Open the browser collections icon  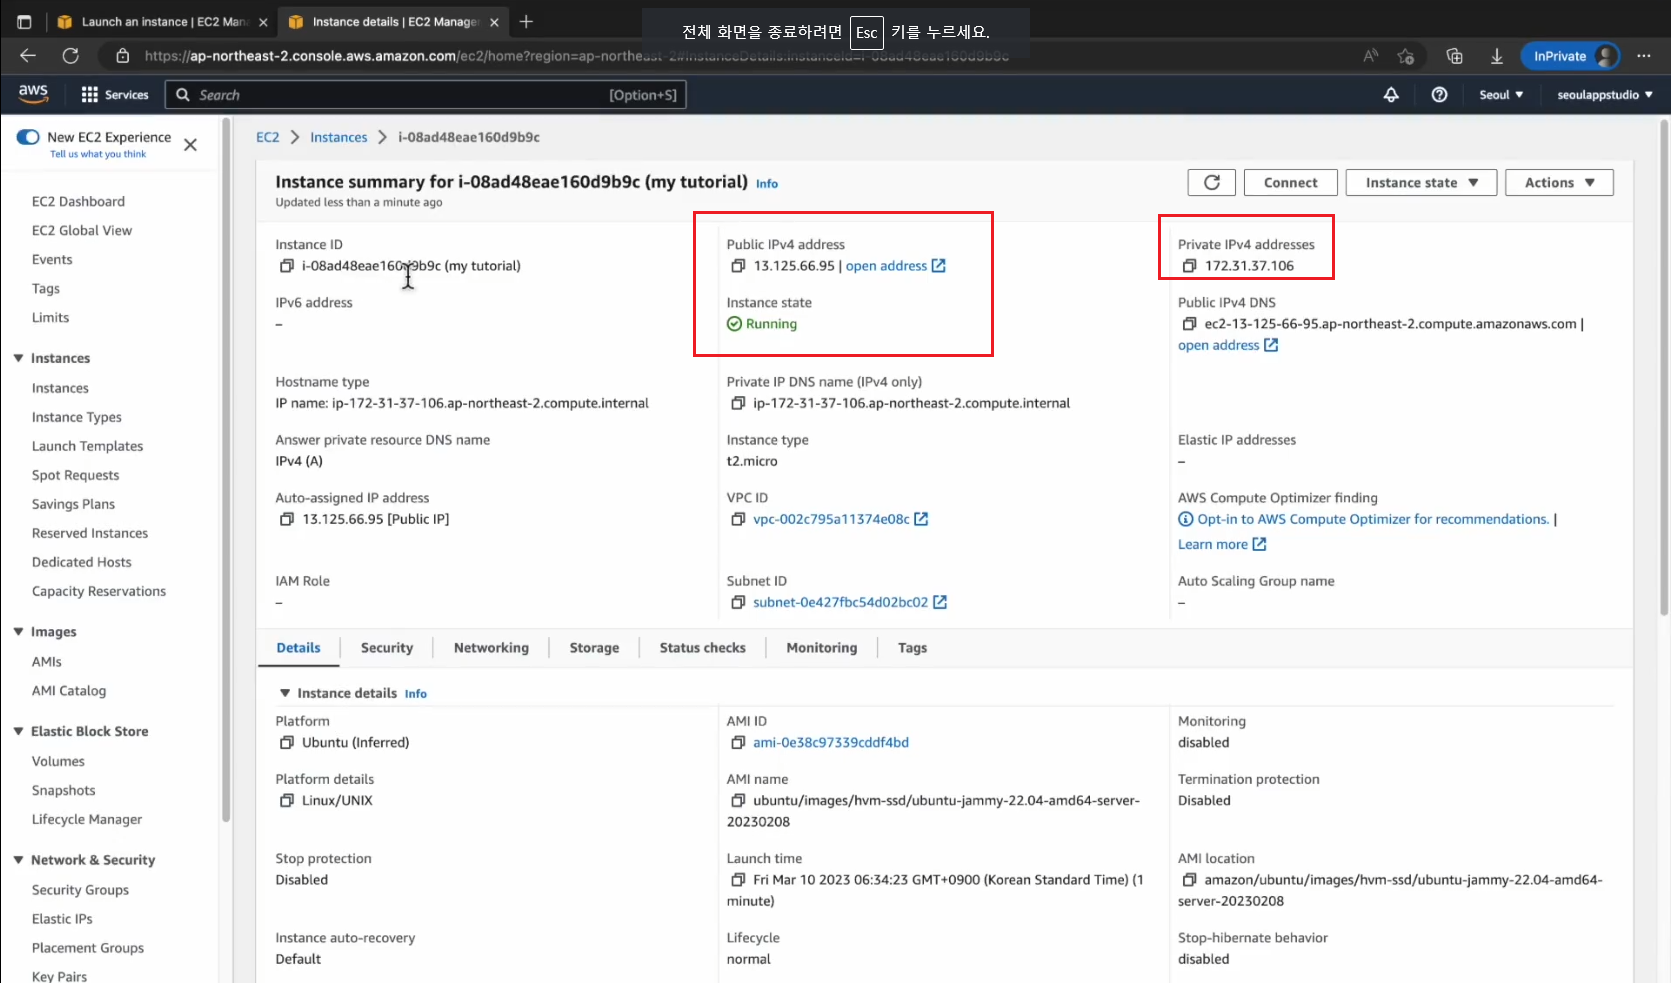1454,56
